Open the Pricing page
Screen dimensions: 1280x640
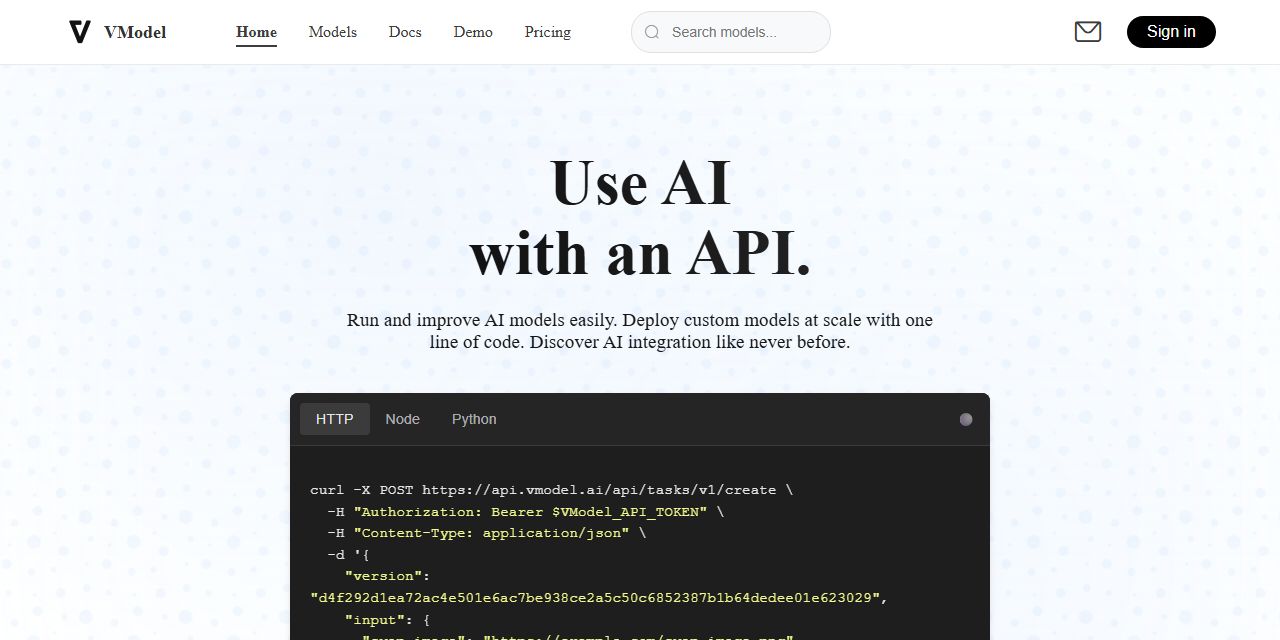pyautogui.click(x=548, y=32)
